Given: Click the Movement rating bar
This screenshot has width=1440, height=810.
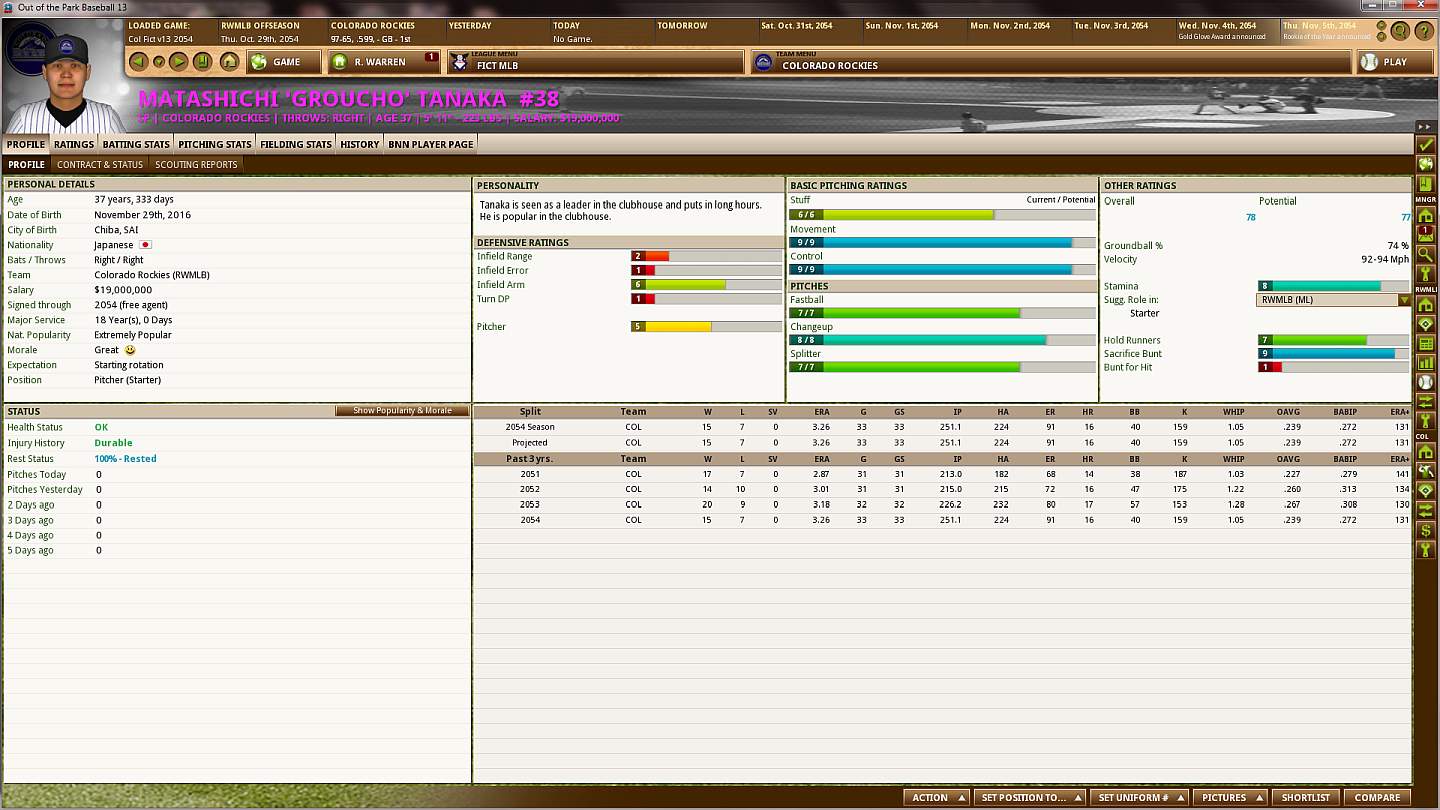Looking at the screenshot, I should coord(942,243).
